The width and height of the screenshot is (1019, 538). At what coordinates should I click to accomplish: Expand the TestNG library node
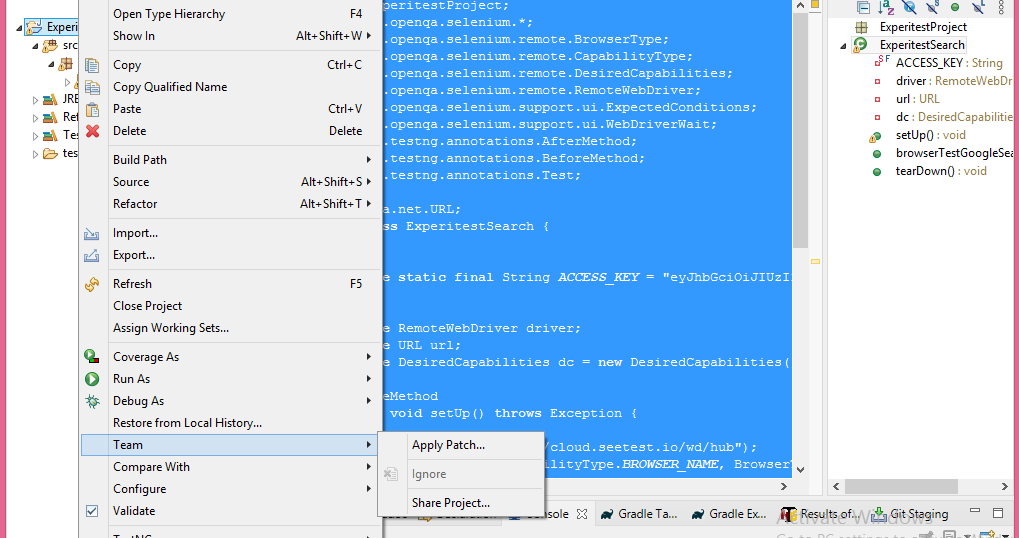tap(36, 136)
